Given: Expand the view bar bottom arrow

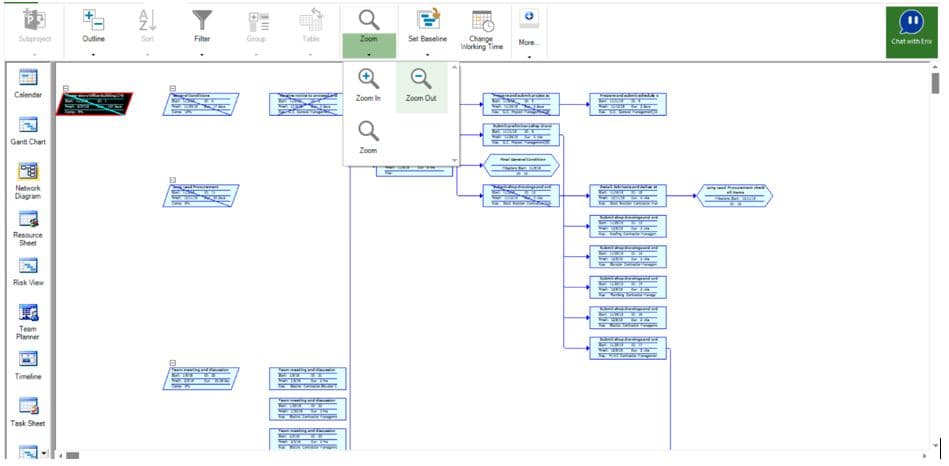Looking at the screenshot, I should [43, 452].
